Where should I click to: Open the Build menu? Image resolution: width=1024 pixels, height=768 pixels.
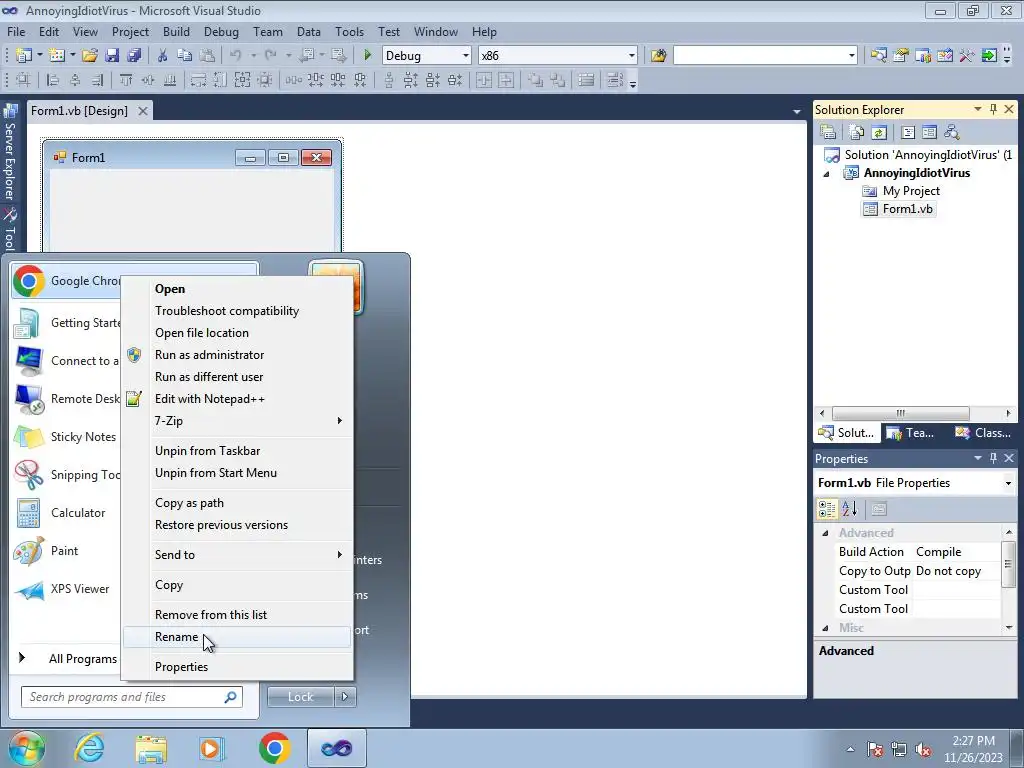click(x=176, y=31)
